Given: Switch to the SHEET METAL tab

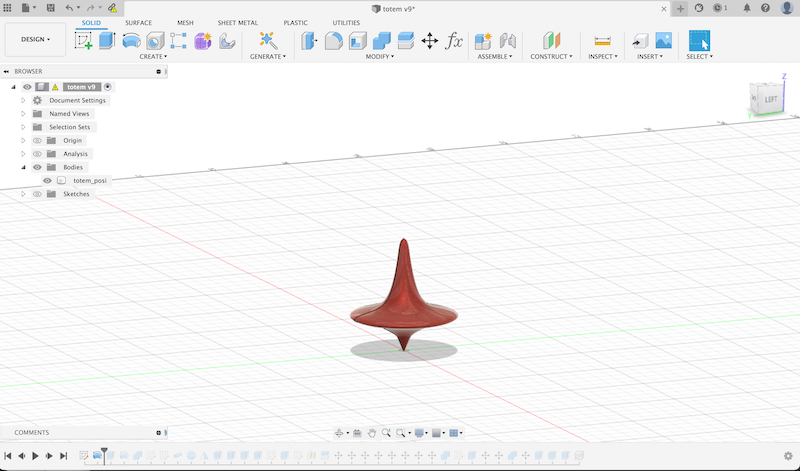Looking at the screenshot, I should coord(238,23).
